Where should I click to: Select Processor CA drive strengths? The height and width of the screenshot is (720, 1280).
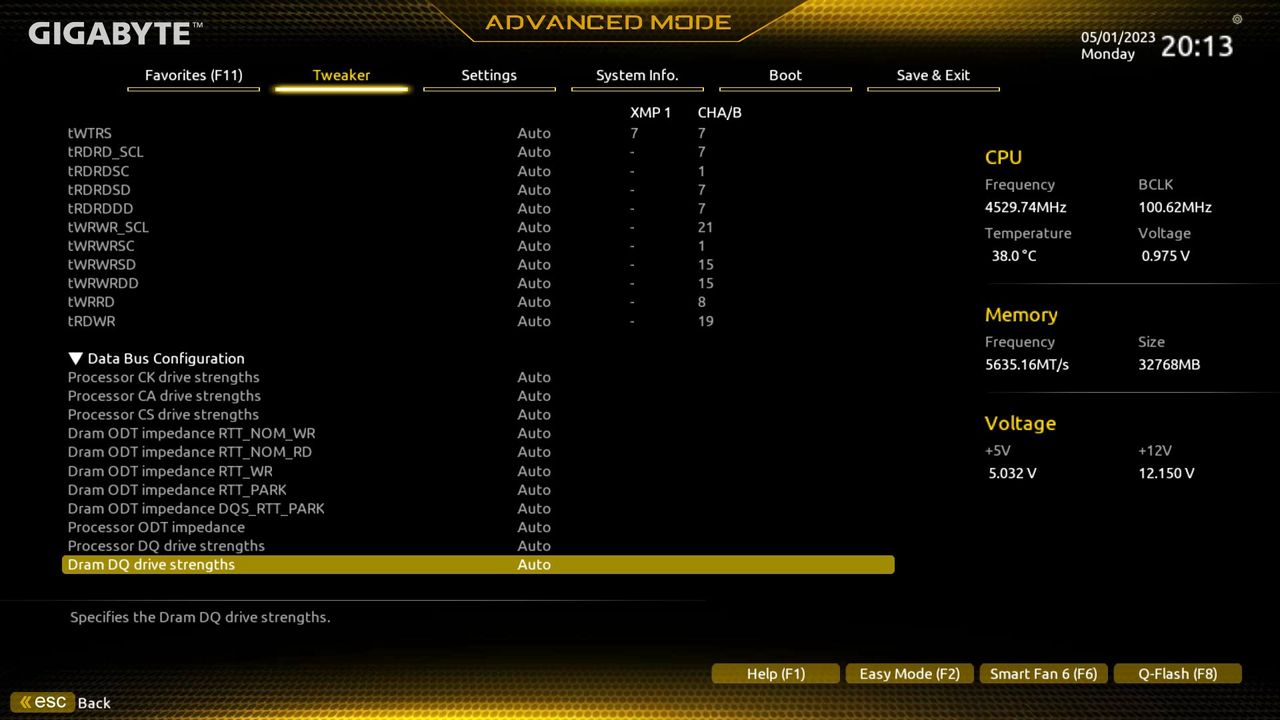(478, 396)
